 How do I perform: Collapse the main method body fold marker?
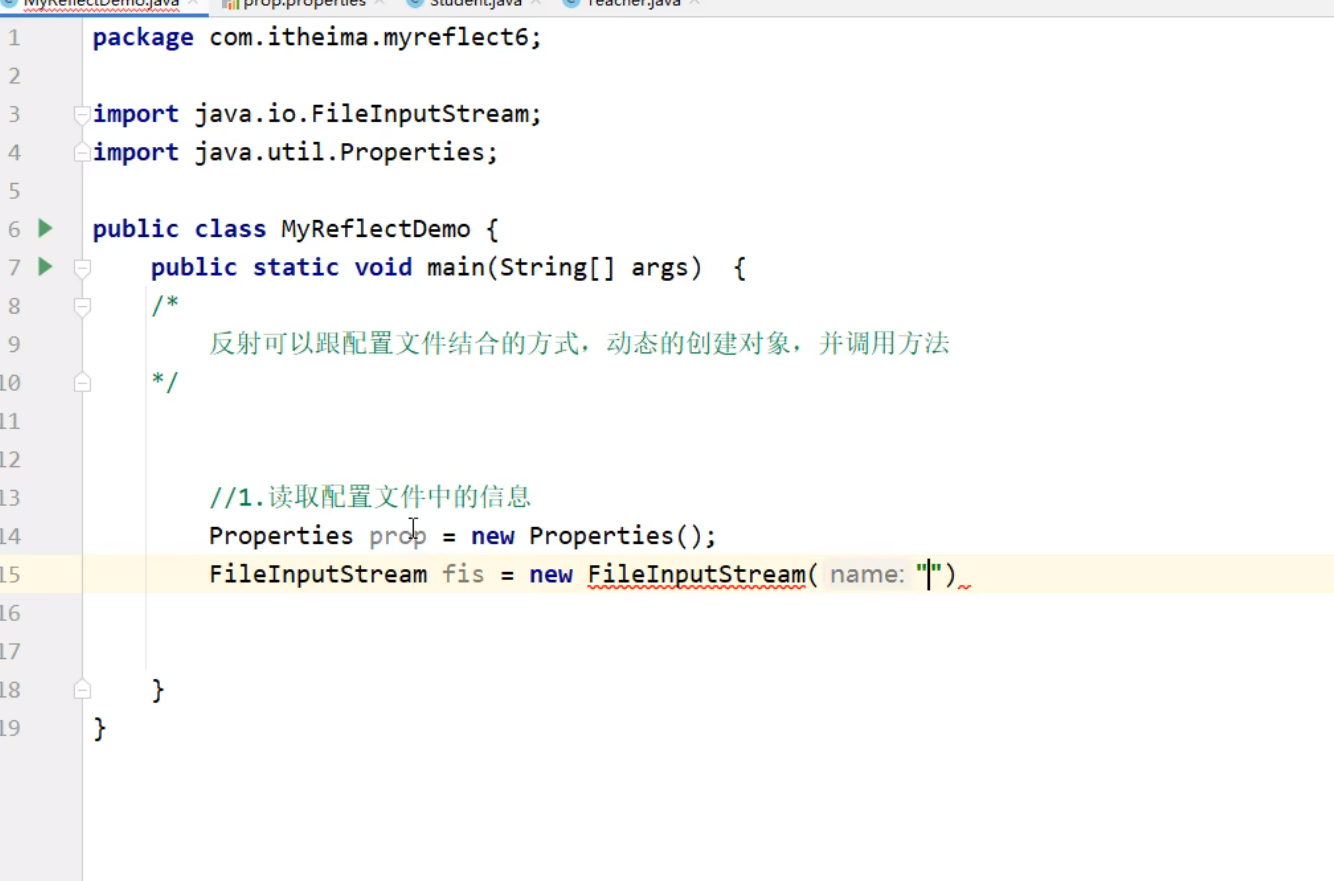(x=81, y=267)
